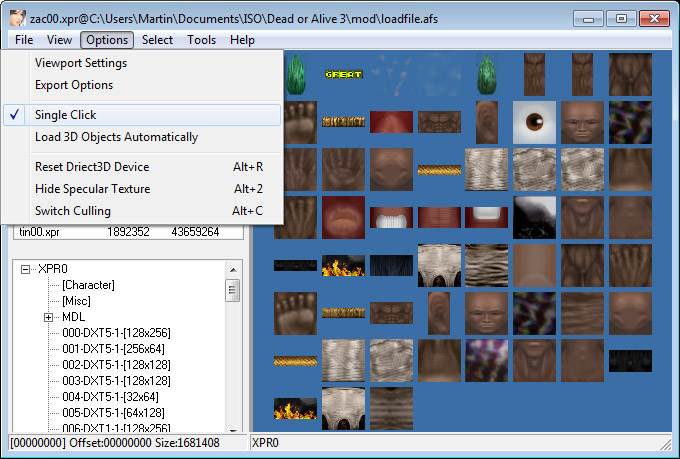Choose Export Options menu entry
Viewport: 680px width, 459px height.
pyautogui.click(x=142, y=85)
